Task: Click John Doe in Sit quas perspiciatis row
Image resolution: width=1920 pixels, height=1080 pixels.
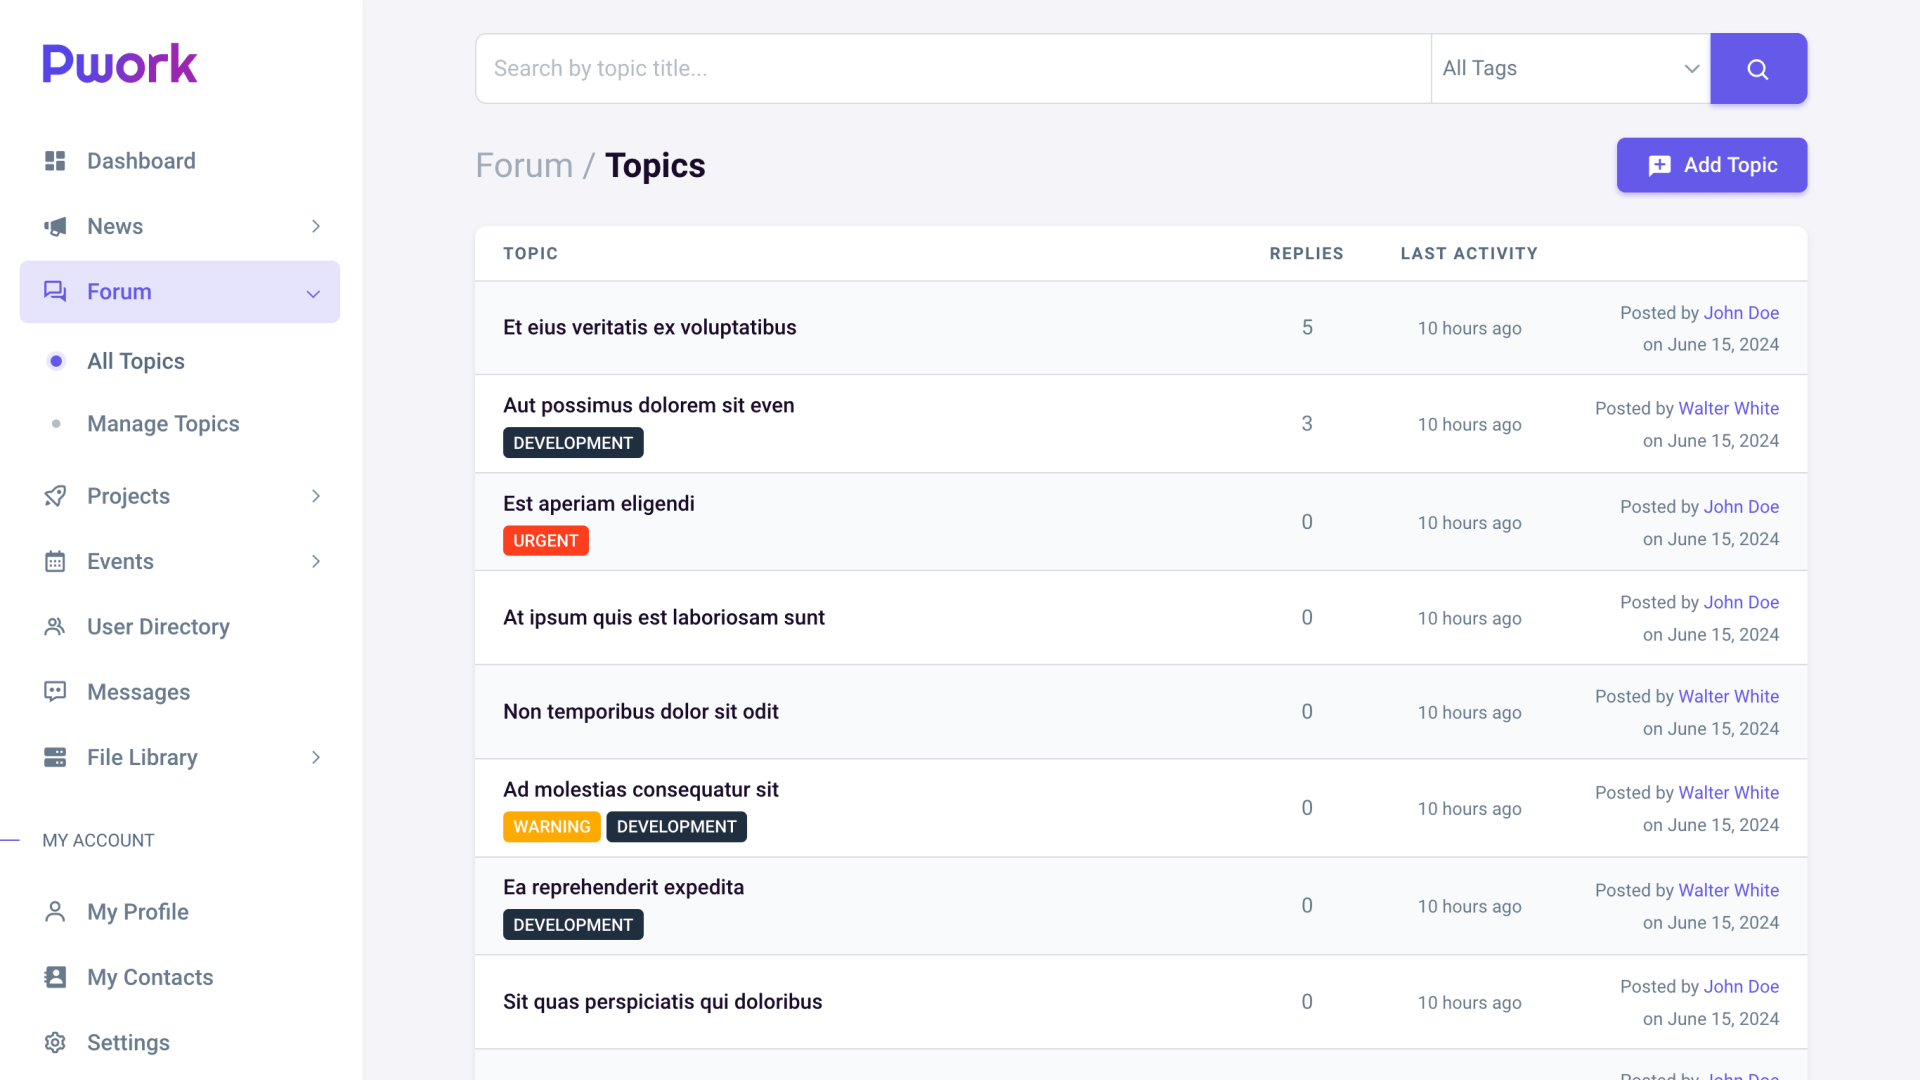Action: pos(1741,986)
